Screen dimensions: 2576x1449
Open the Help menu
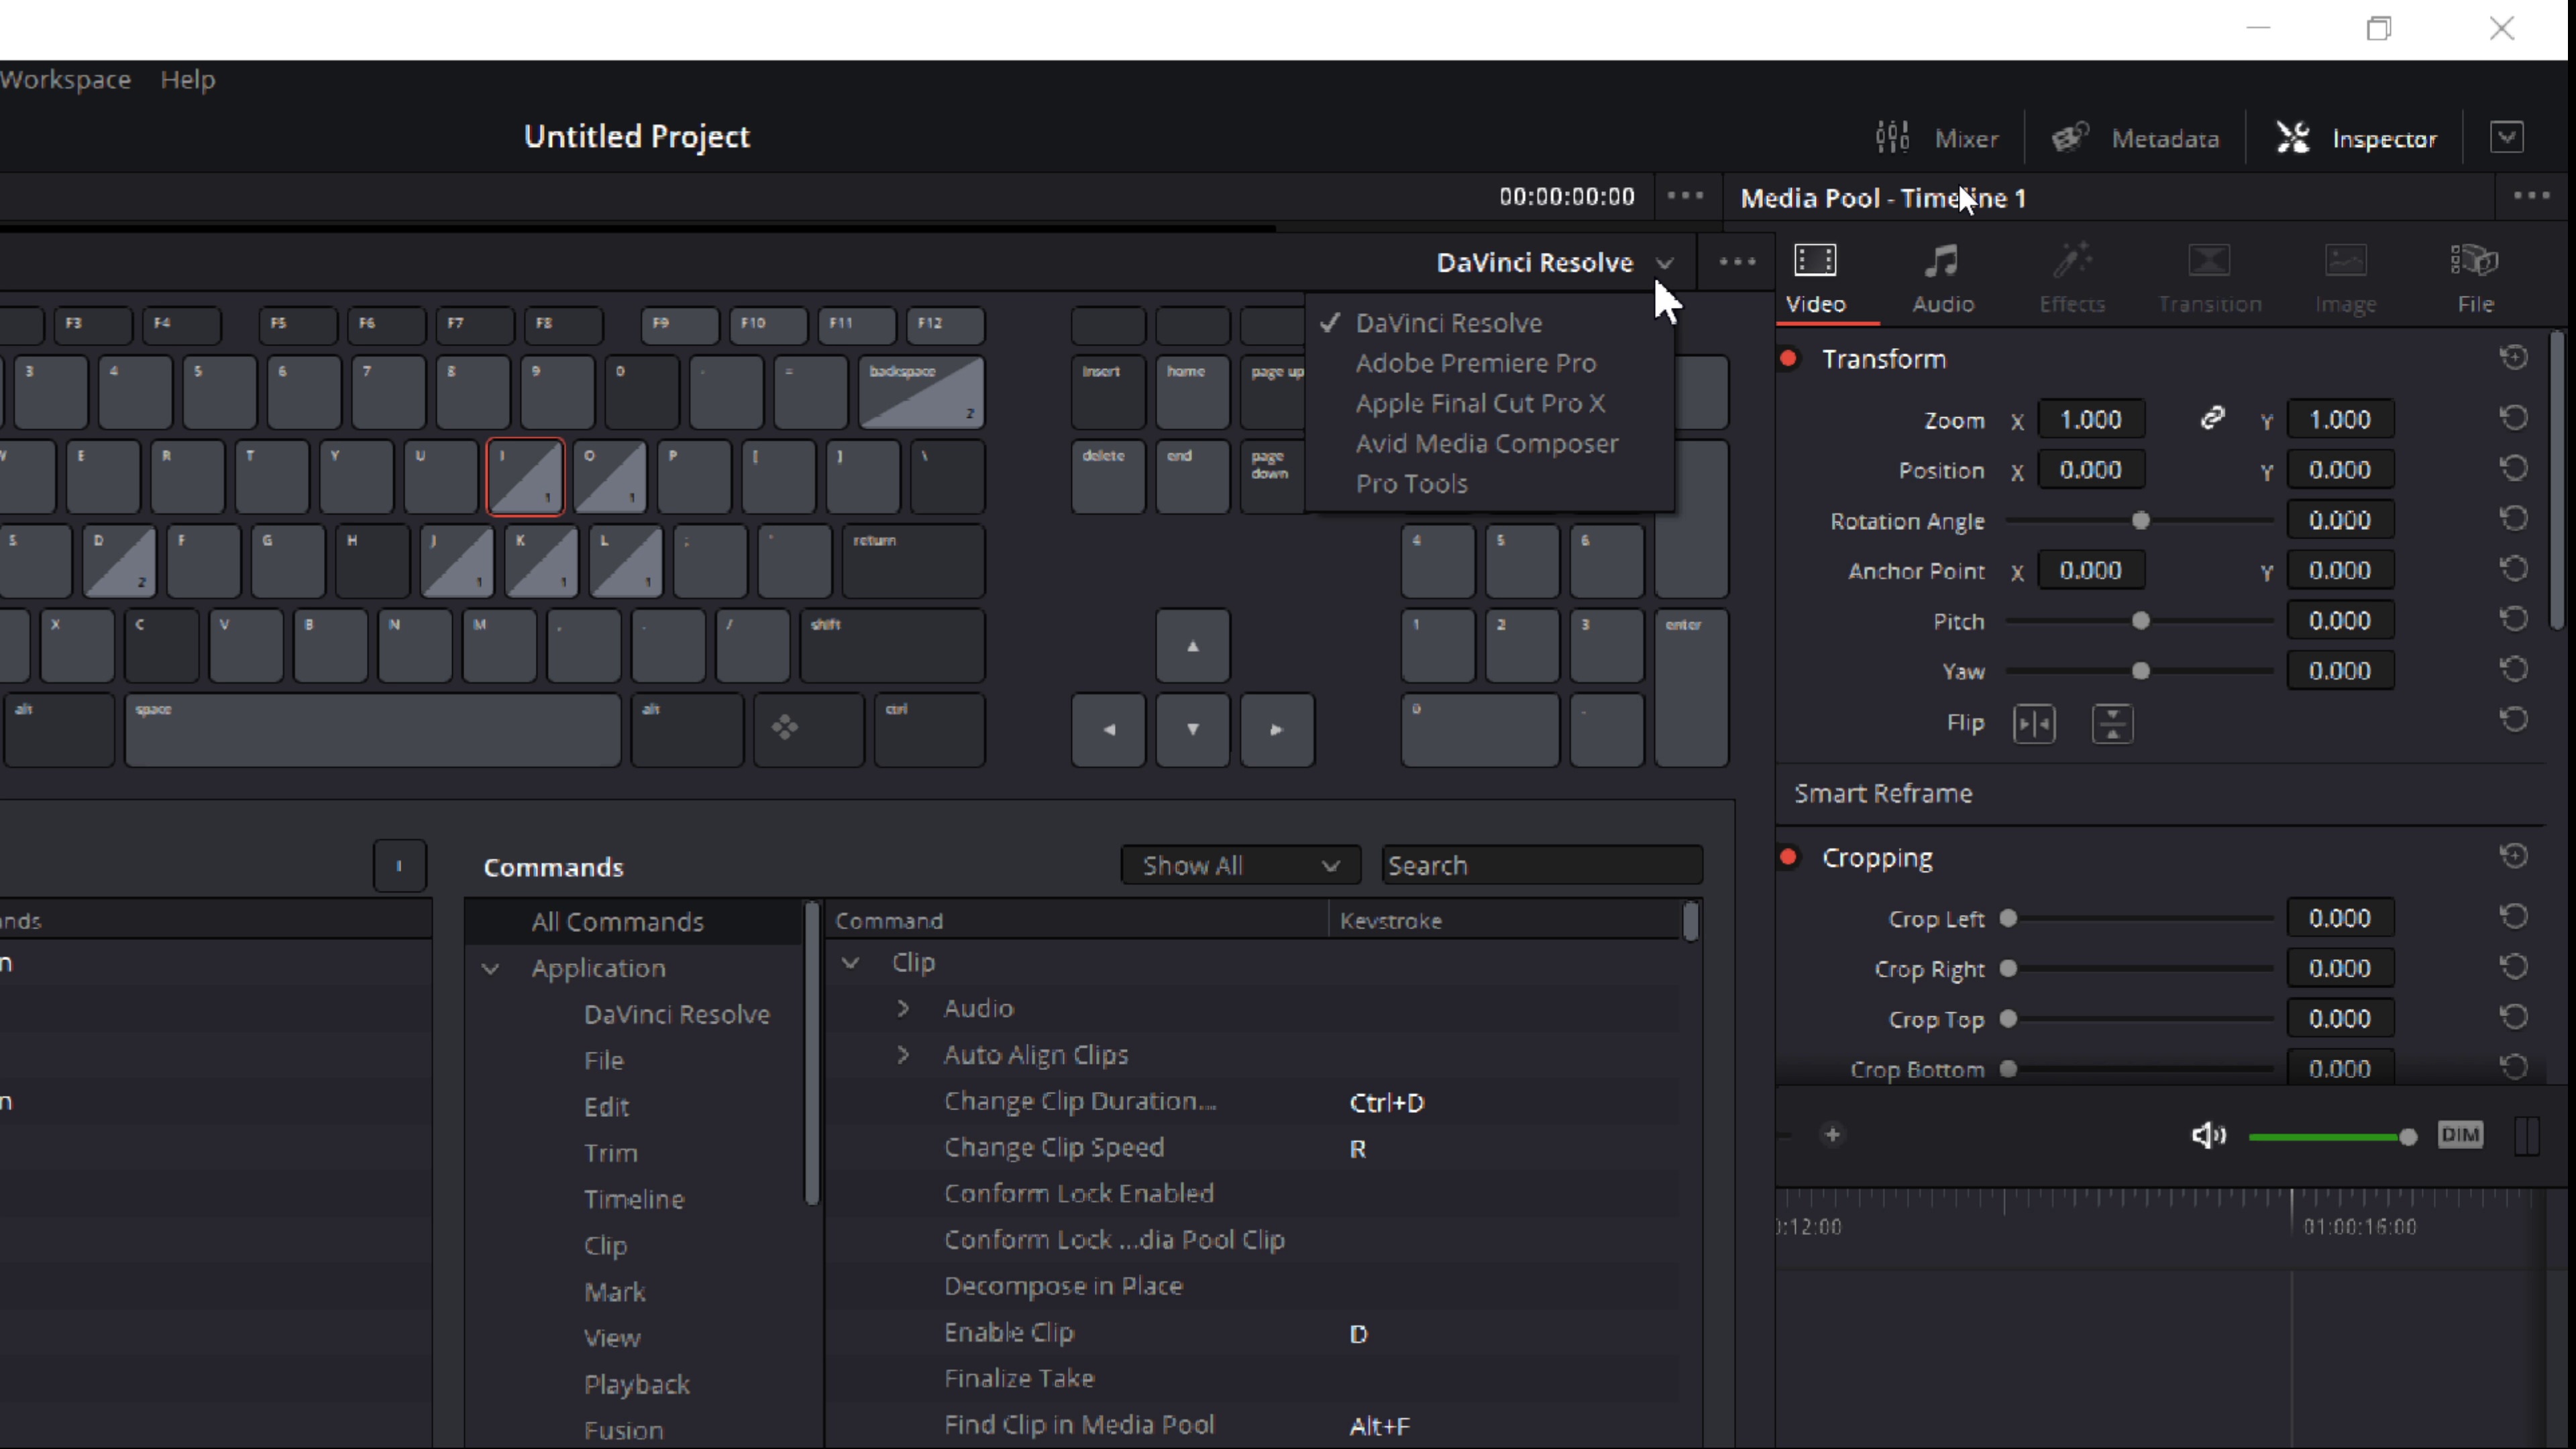[188, 79]
